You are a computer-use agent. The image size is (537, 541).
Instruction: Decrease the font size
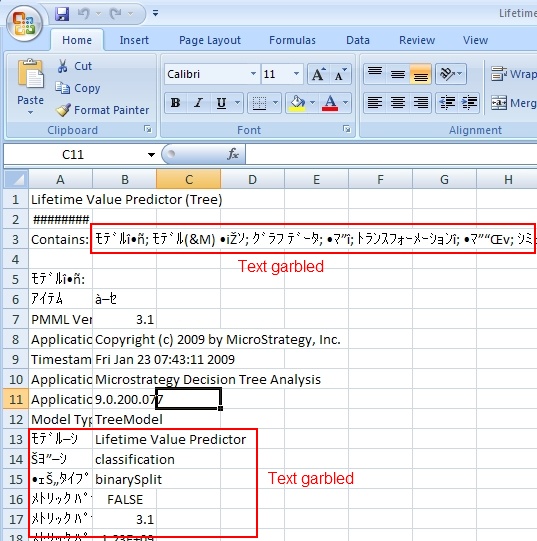(340, 74)
